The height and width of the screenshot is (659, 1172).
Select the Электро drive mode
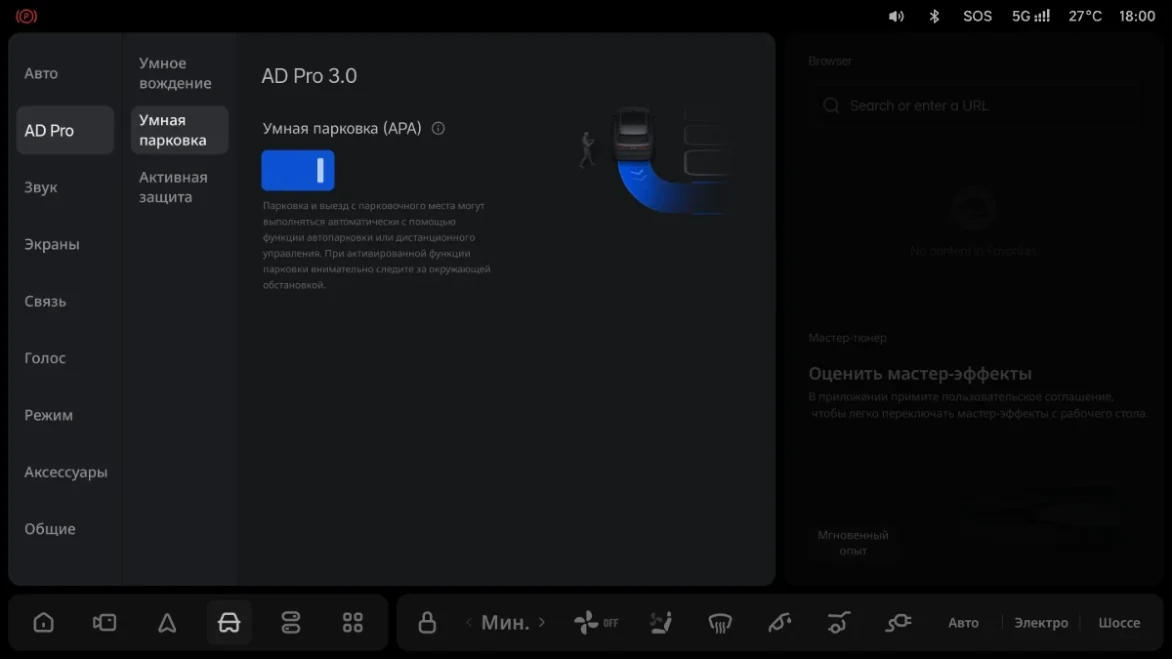tap(1041, 622)
